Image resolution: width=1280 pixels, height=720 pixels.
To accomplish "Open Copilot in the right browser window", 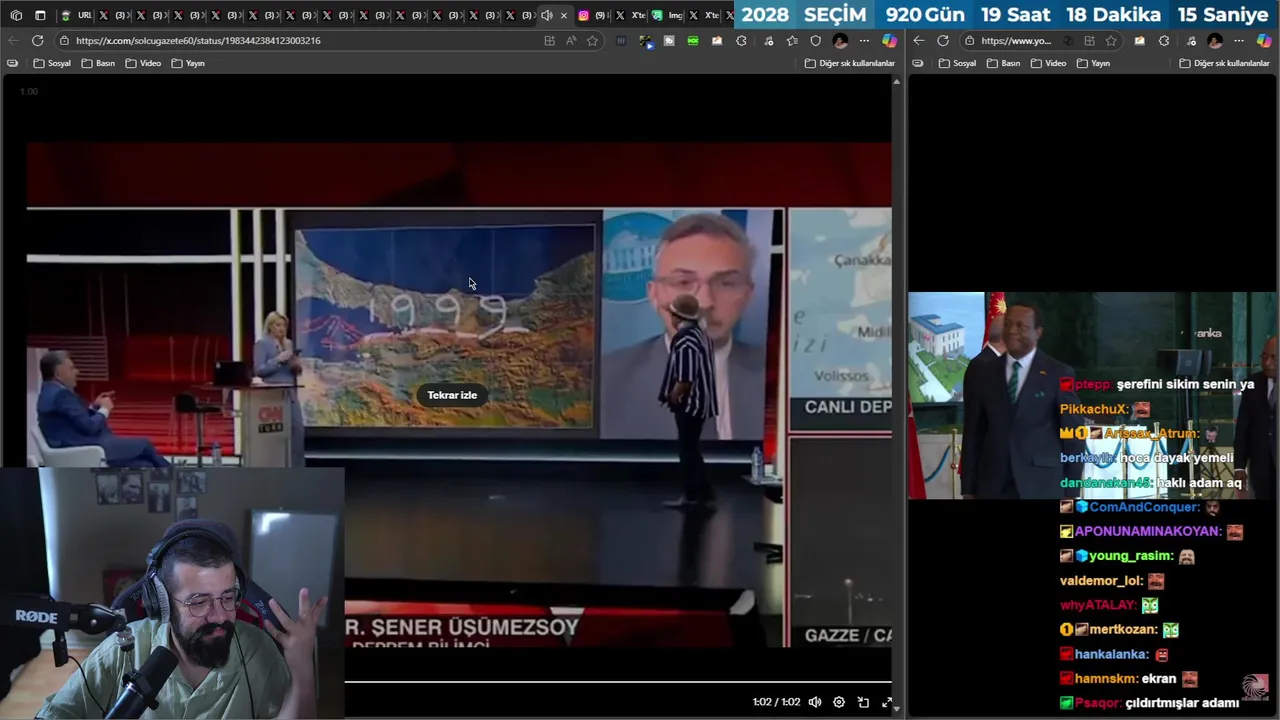I will (x=1263, y=41).
